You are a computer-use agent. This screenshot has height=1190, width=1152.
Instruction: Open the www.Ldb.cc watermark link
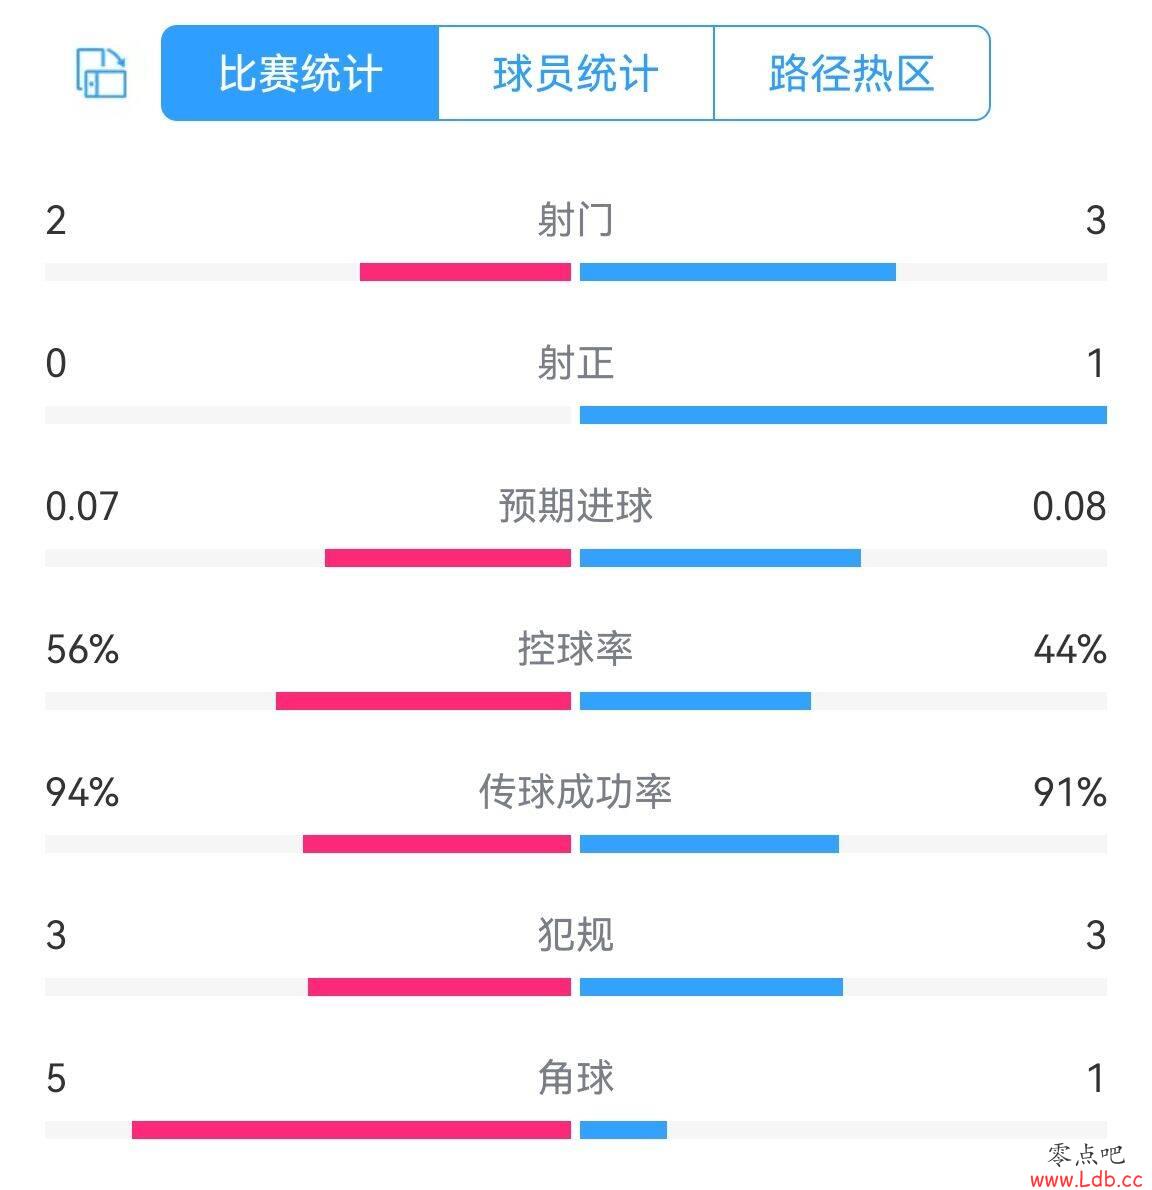pos(1086,1179)
